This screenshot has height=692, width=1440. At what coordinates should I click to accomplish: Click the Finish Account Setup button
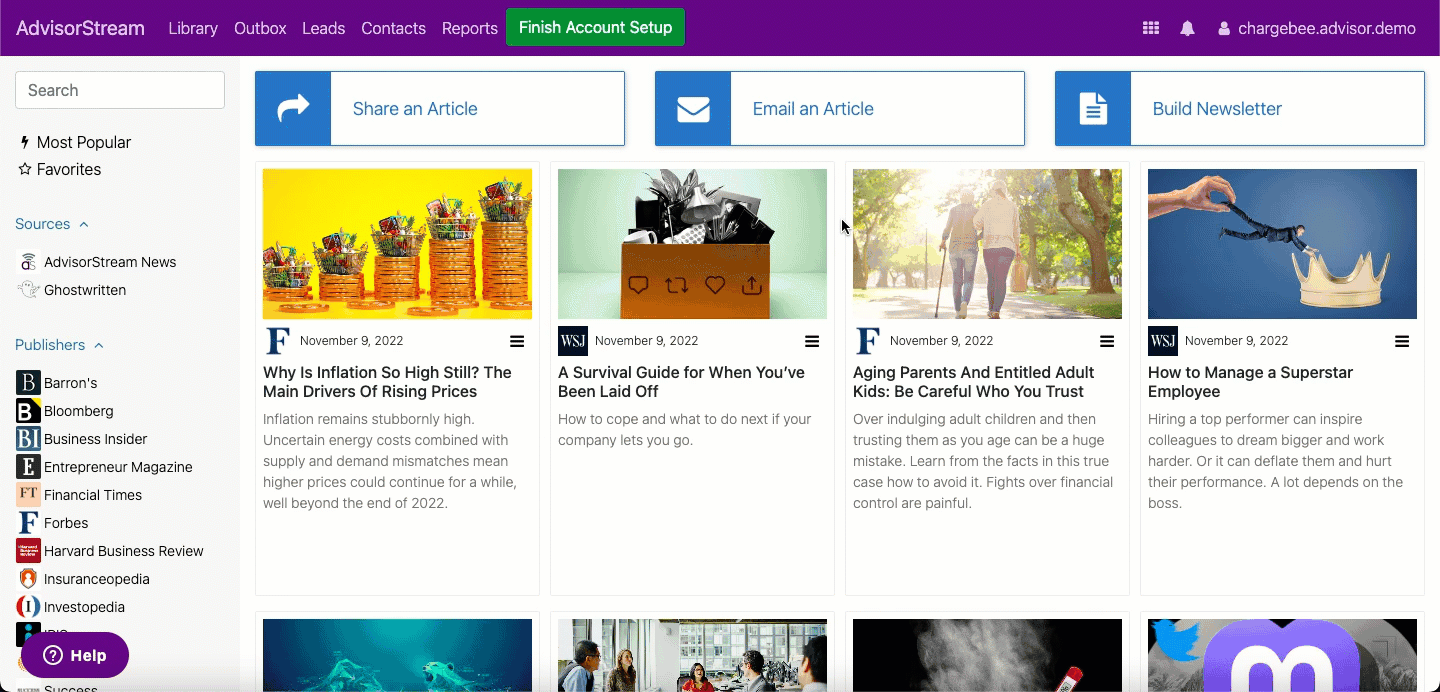[595, 27]
